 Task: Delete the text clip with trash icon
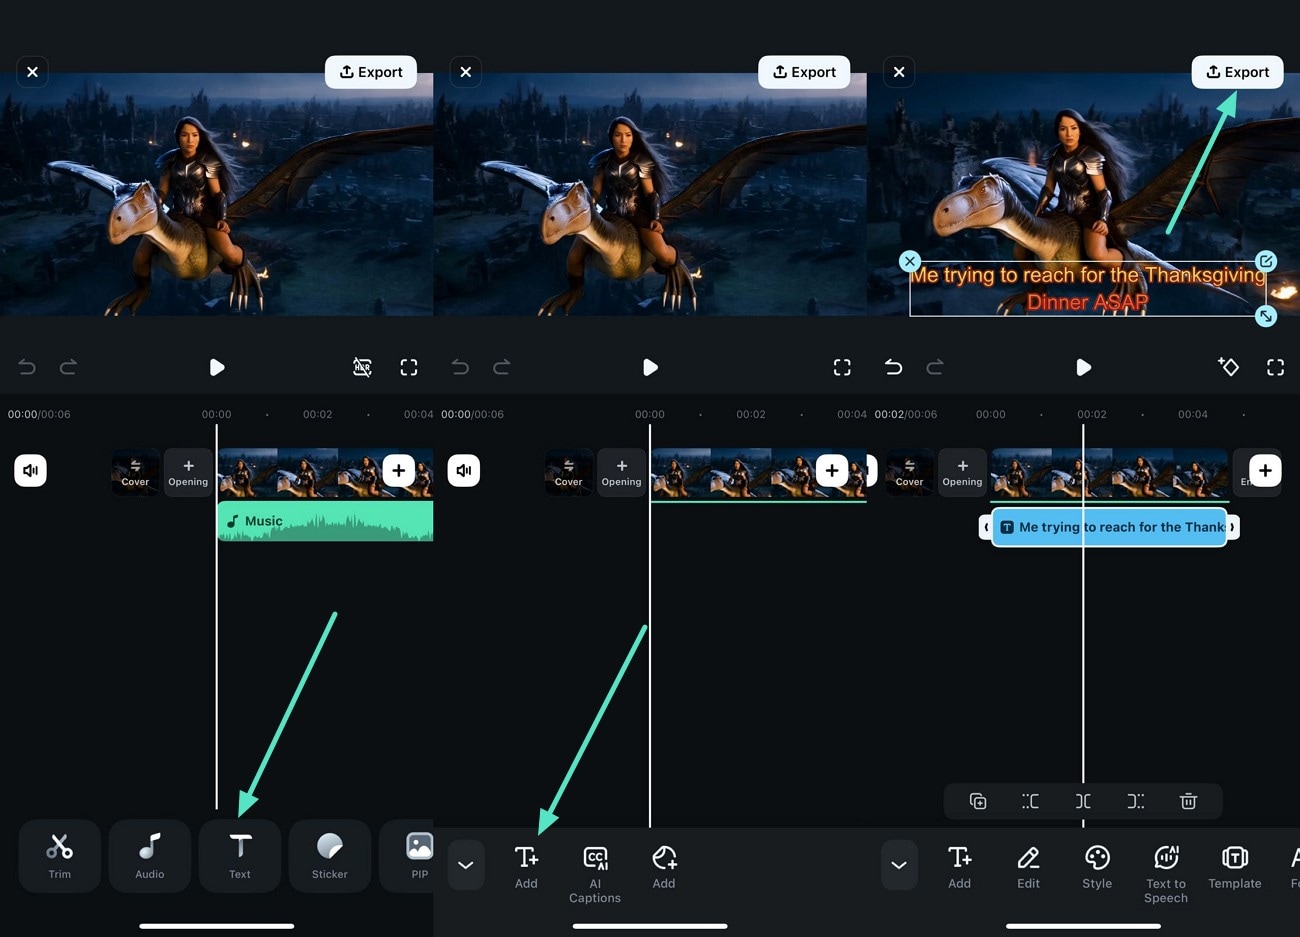(1188, 801)
